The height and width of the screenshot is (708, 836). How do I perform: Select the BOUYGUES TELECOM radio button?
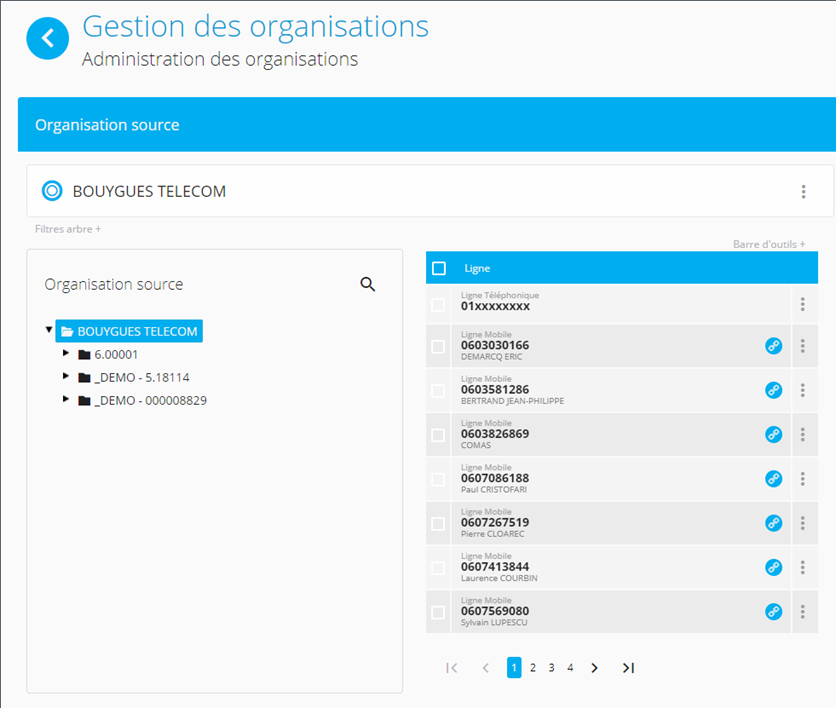(52, 191)
